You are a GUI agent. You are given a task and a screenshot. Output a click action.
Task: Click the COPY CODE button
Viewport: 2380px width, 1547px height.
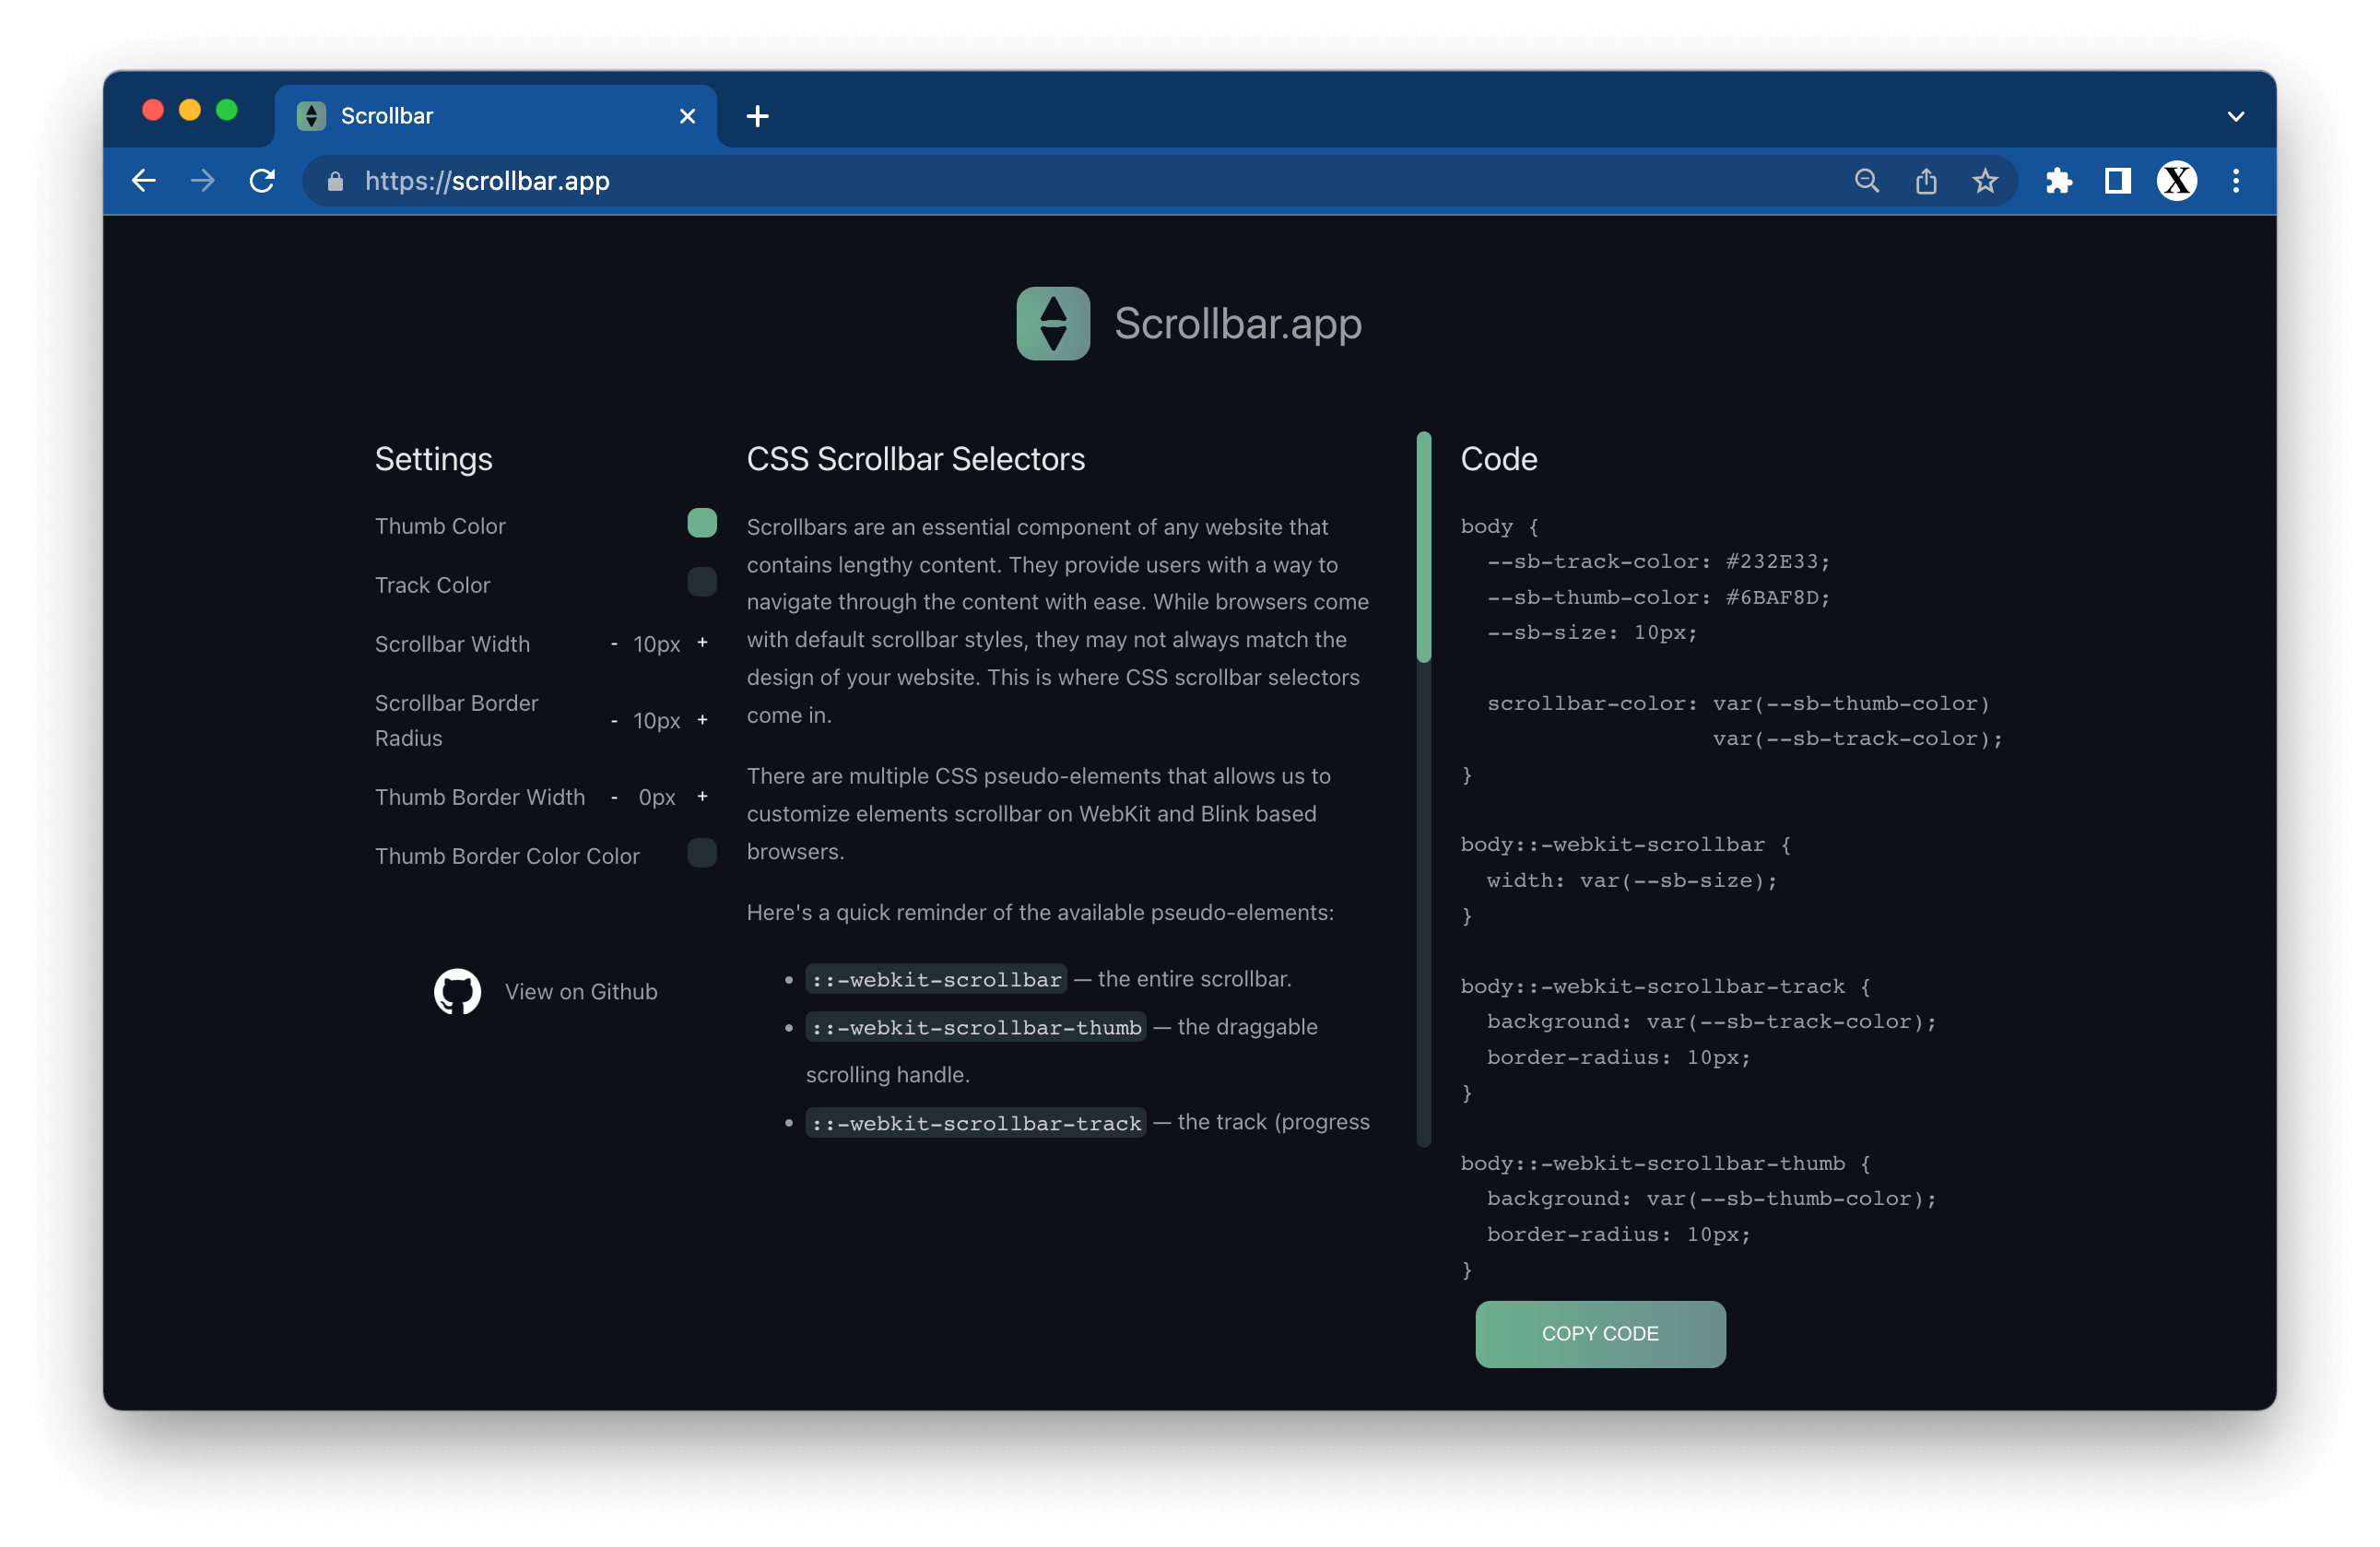click(1600, 1333)
